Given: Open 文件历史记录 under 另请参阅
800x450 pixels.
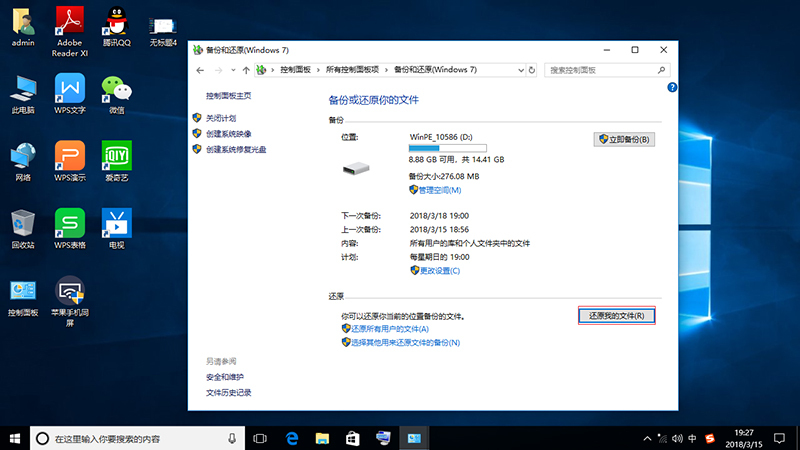Looking at the screenshot, I should tap(229, 392).
